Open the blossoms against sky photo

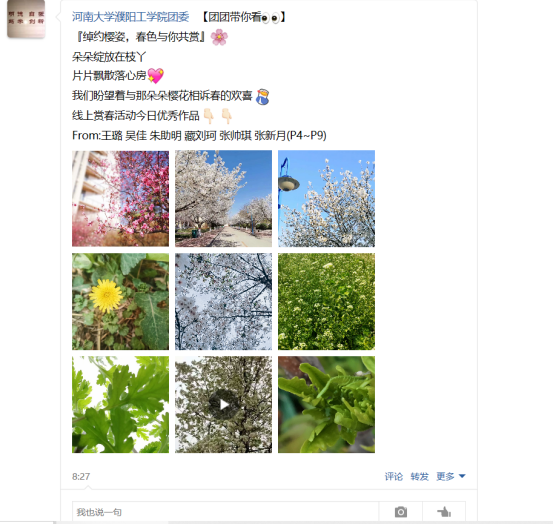[223, 301]
